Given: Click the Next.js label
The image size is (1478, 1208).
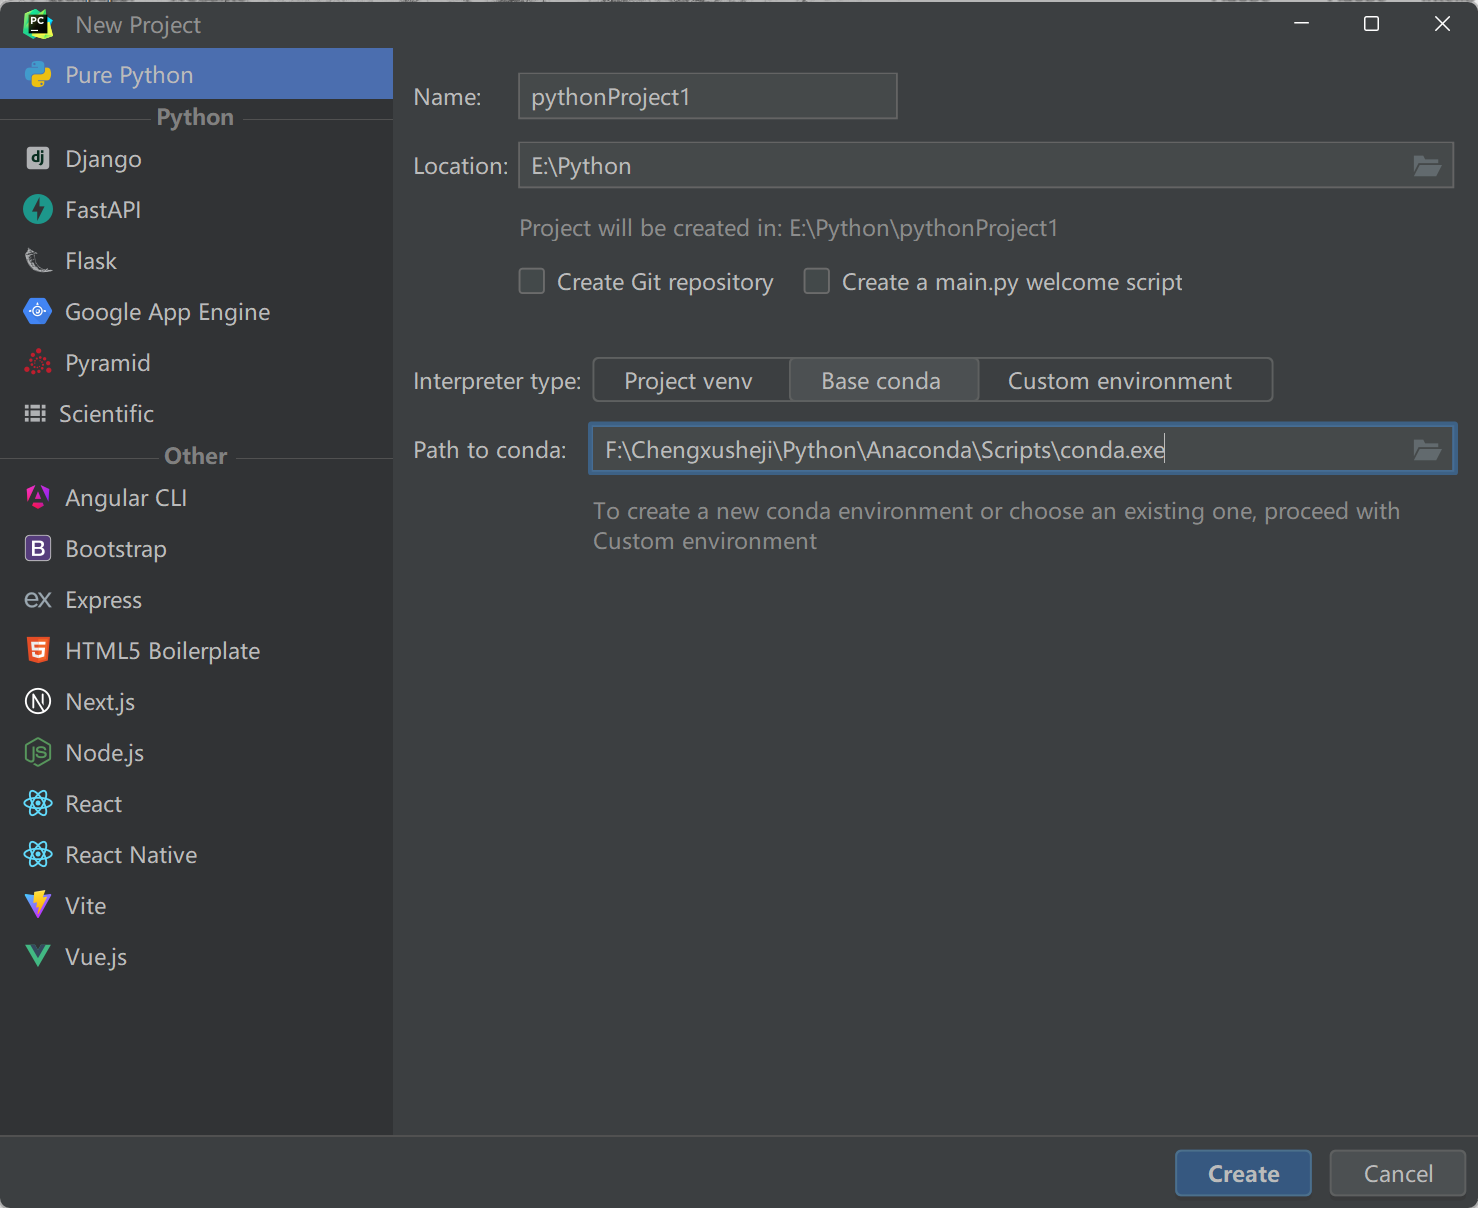Looking at the screenshot, I should 100,702.
